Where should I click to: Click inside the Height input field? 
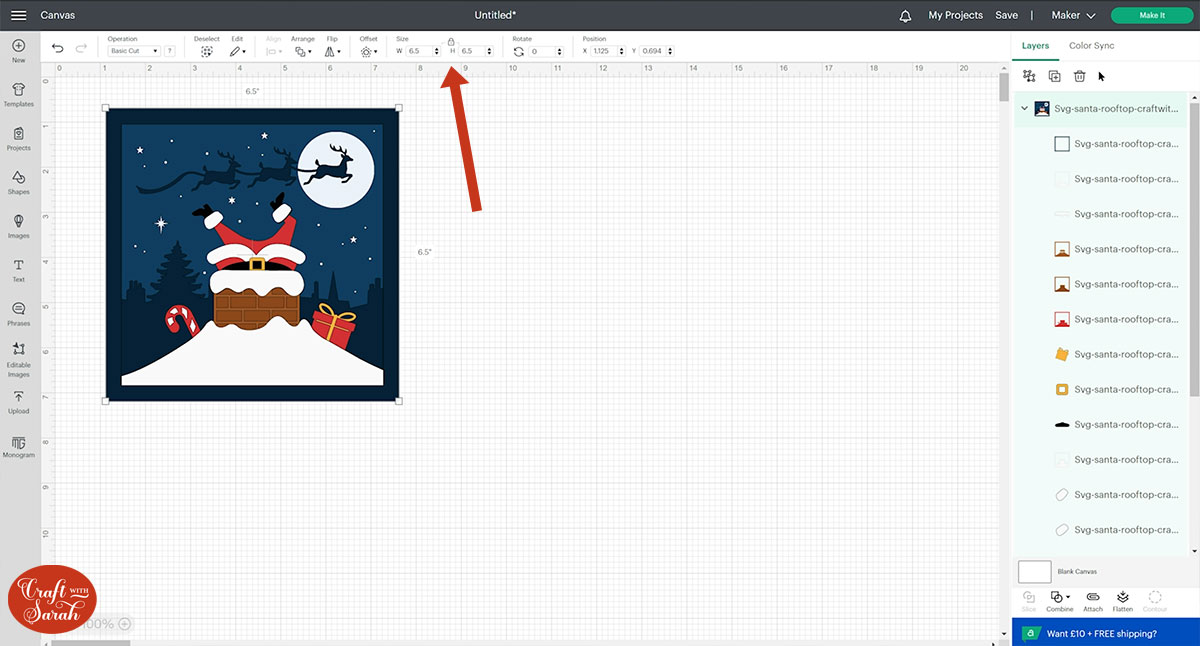(x=471, y=51)
